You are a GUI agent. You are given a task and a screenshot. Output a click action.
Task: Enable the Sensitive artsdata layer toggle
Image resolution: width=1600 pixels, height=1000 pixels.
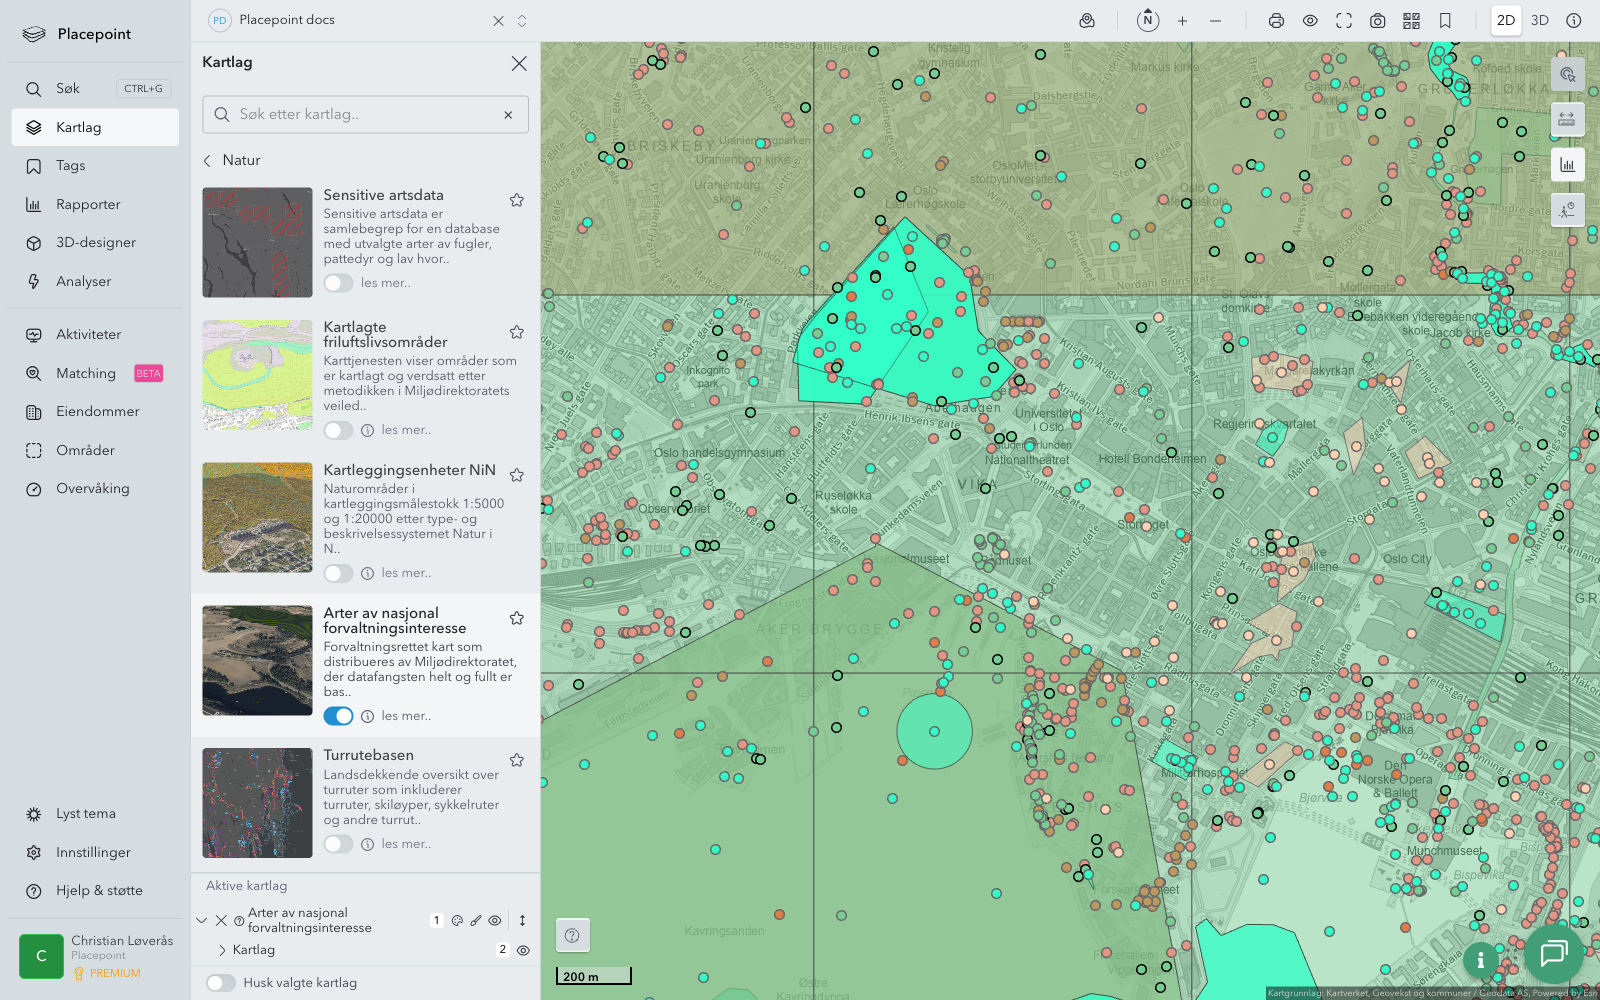pyautogui.click(x=338, y=283)
